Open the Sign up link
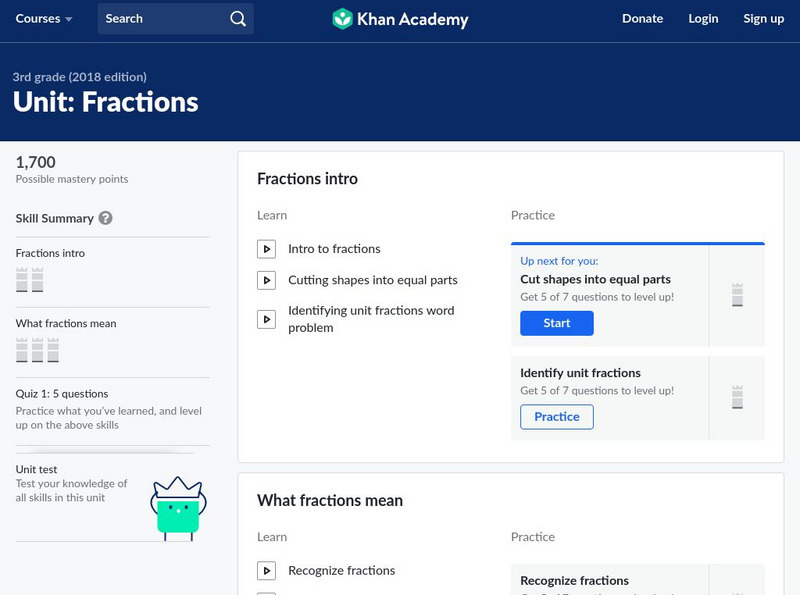Viewport: 800px width, 595px height. coord(763,19)
